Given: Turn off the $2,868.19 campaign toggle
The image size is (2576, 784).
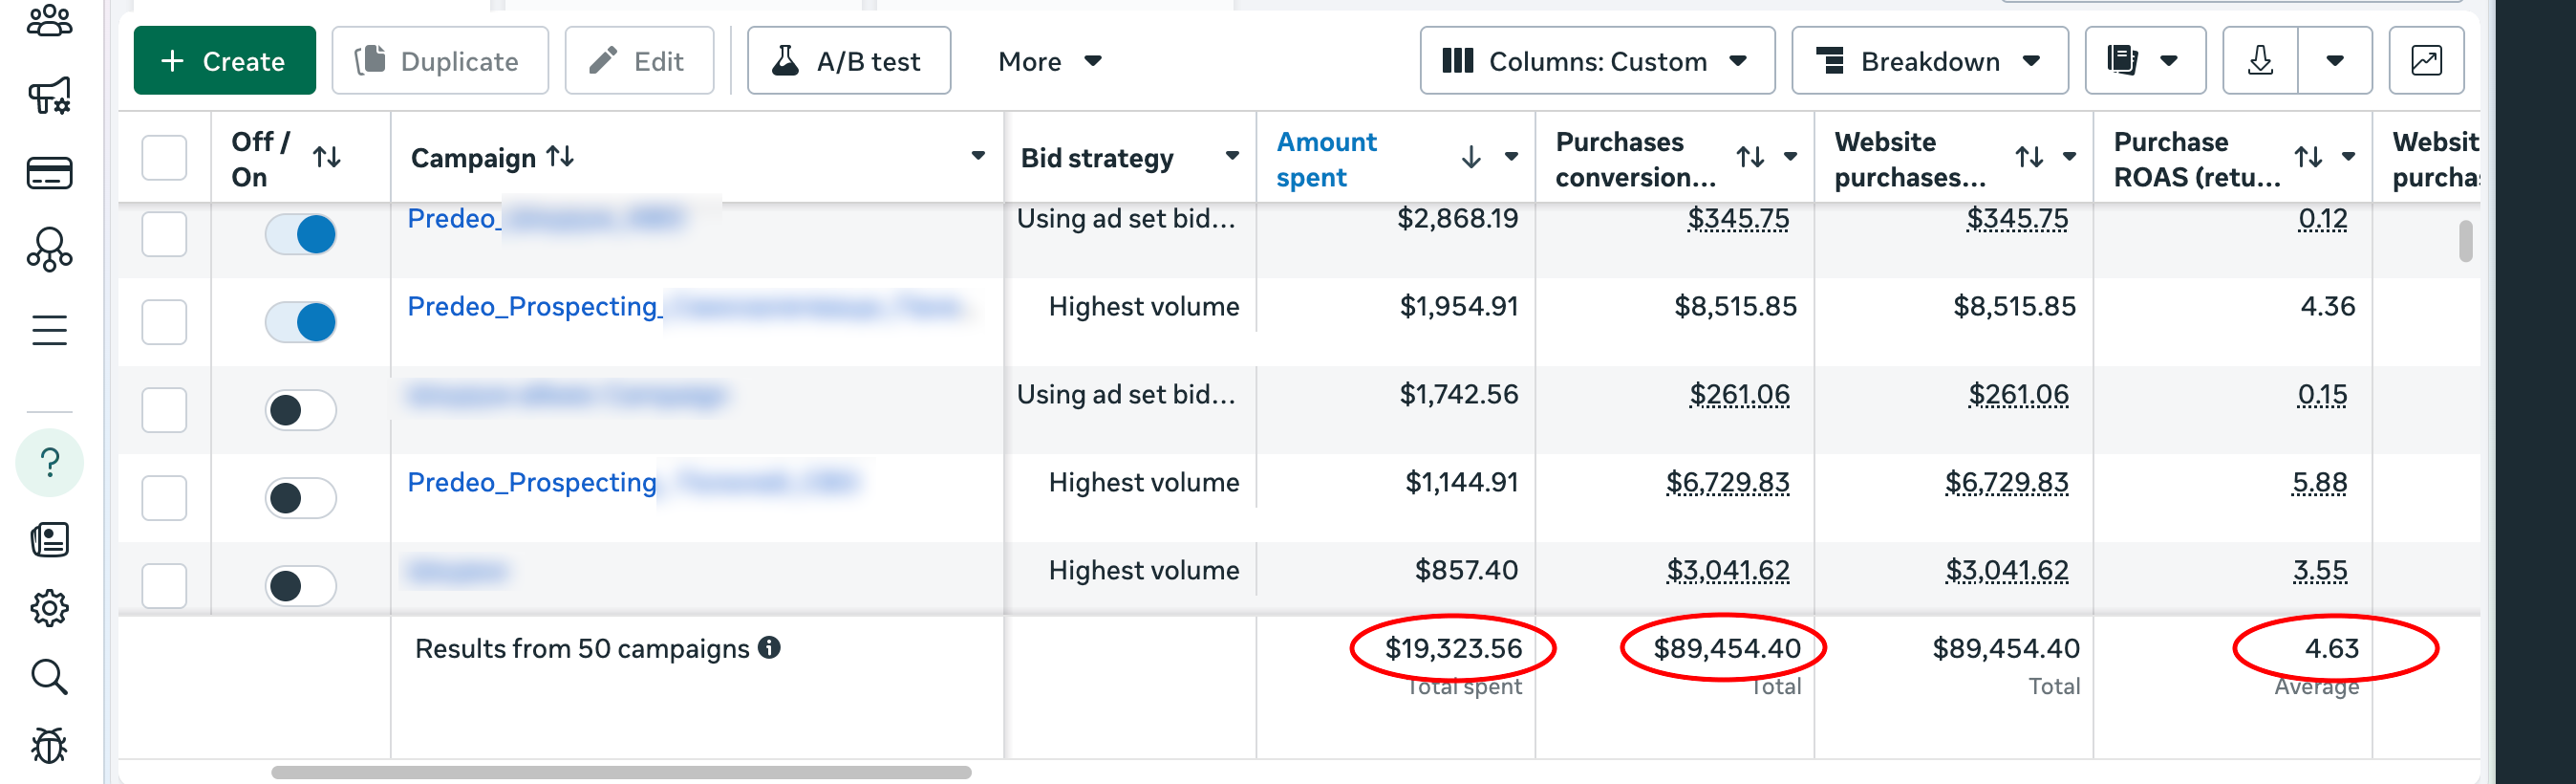Looking at the screenshot, I should 300,235.
